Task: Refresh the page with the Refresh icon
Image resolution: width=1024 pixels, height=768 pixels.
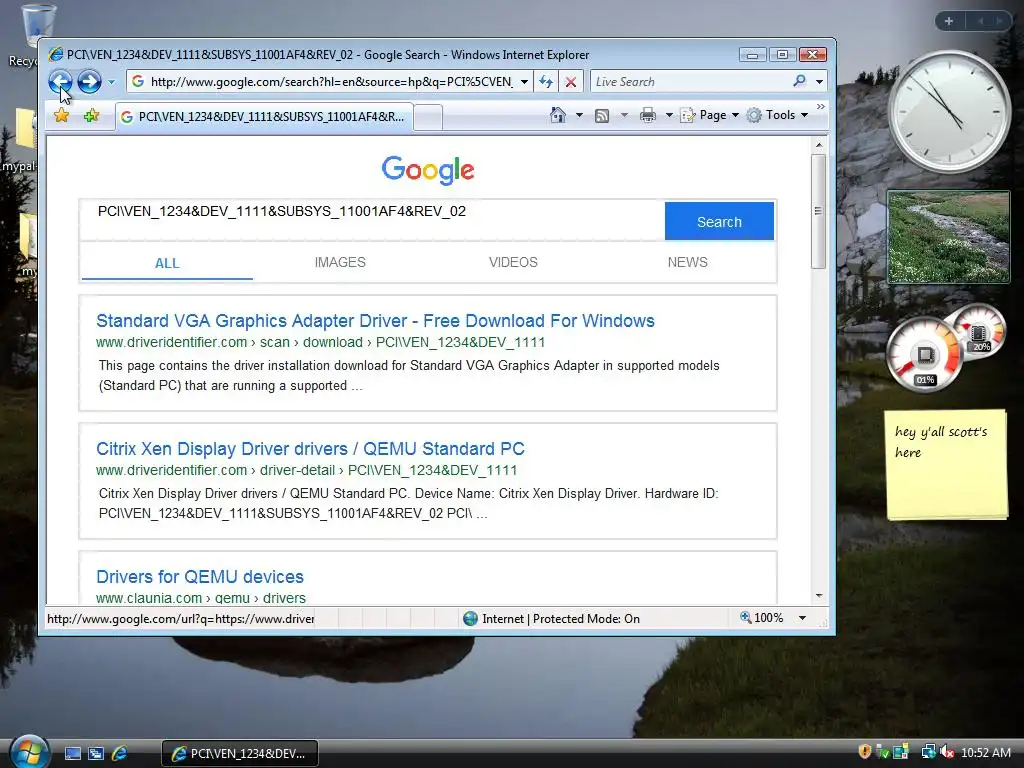Action: (546, 82)
